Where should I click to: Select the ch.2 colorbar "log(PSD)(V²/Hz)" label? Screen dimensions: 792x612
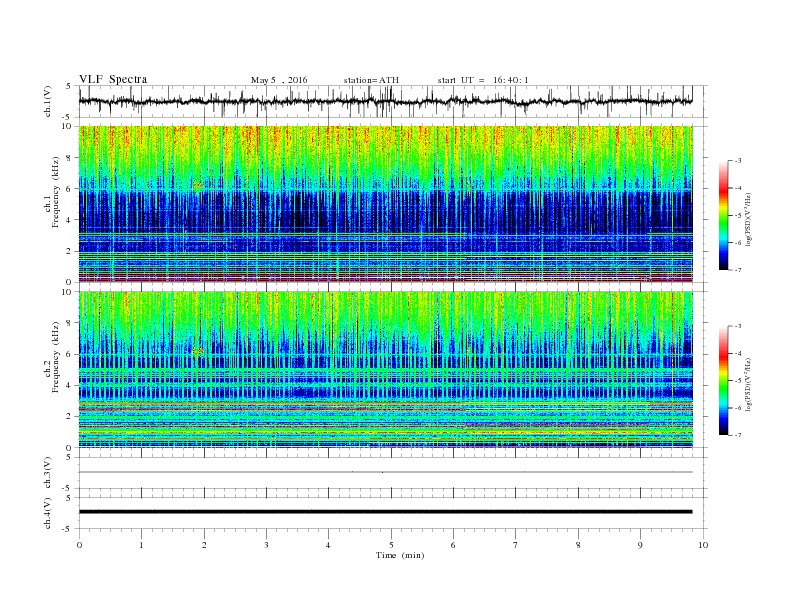[x=748, y=383]
